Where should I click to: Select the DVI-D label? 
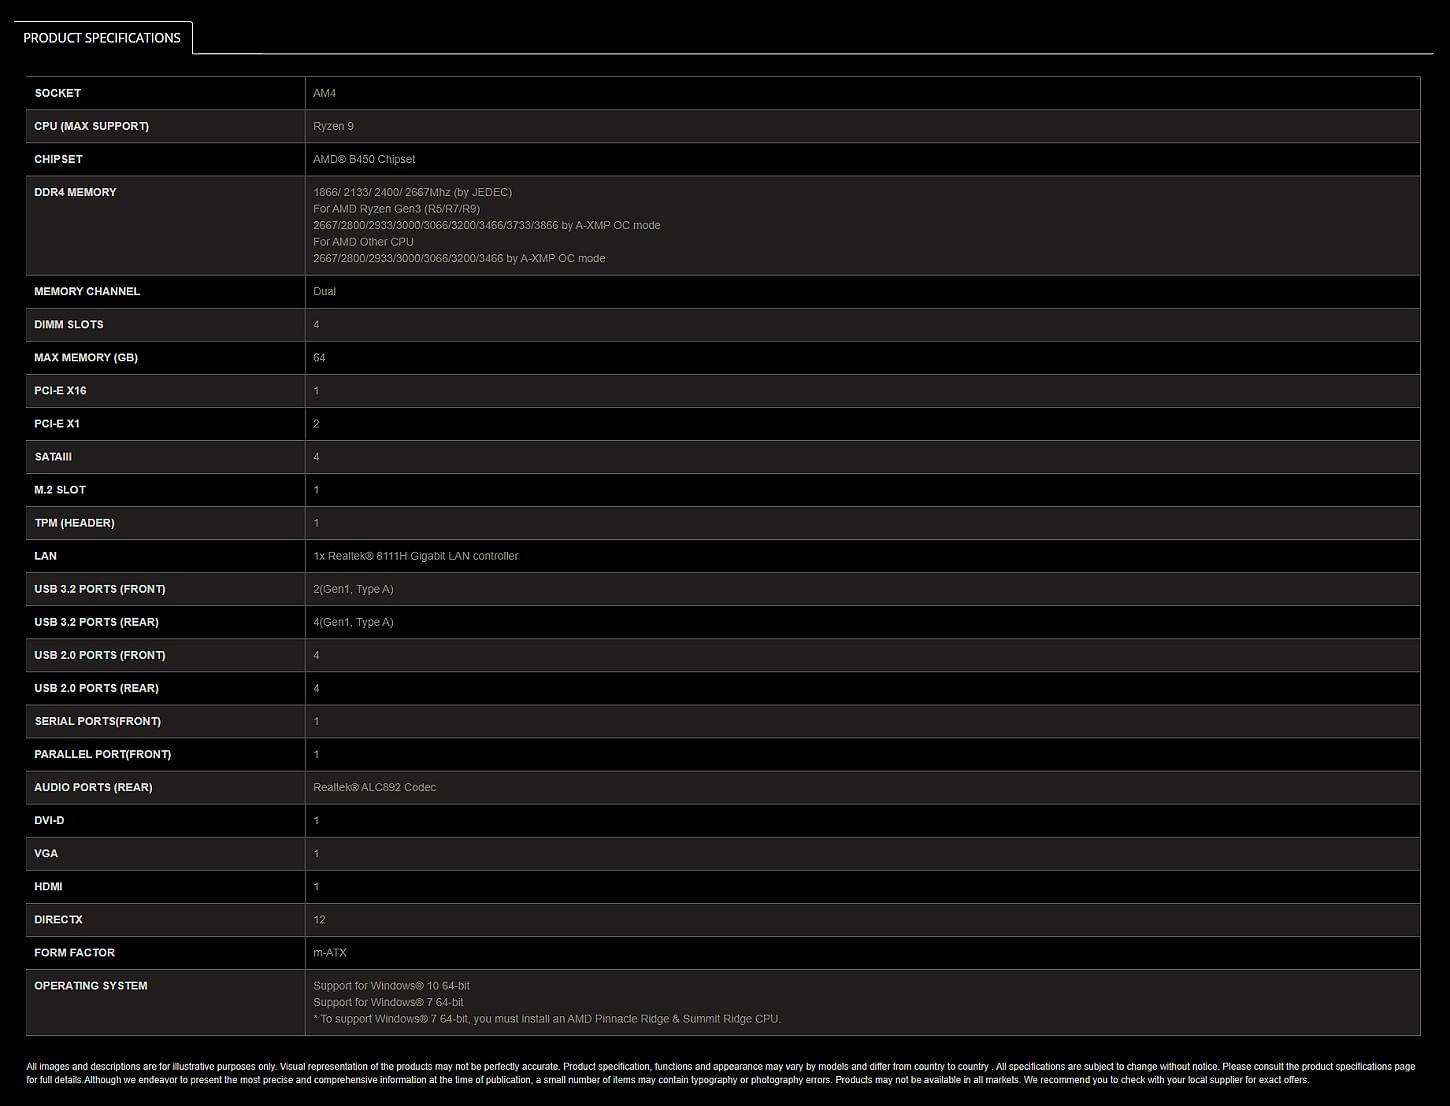pos(49,819)
